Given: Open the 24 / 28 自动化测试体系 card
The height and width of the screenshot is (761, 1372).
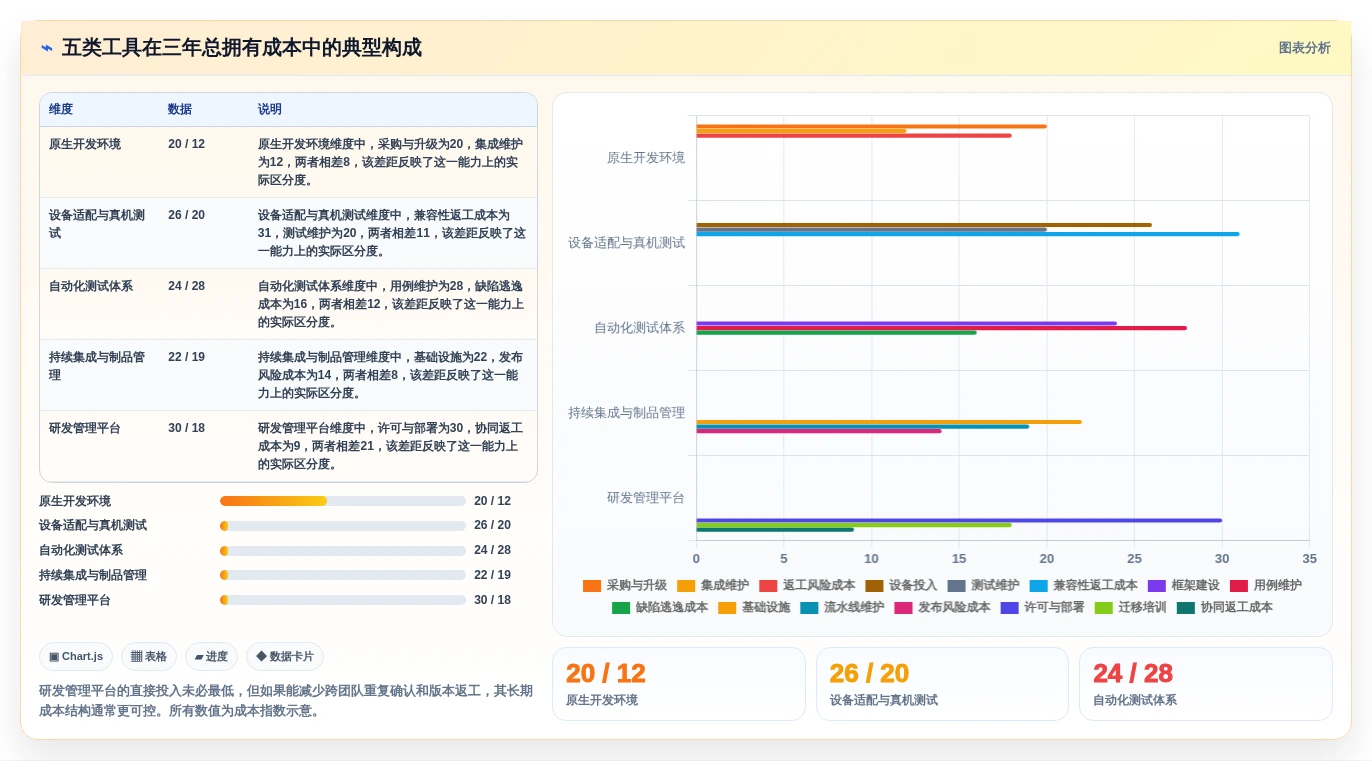Looking at the screenshot, I should tap(1206, 684).
